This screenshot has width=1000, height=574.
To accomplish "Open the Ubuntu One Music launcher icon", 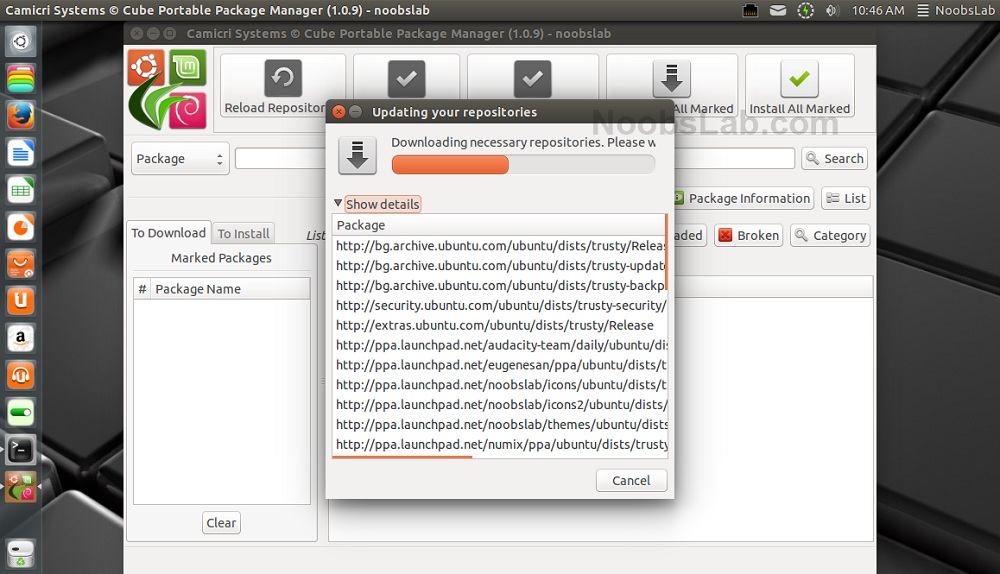I will tap(20, 375).
